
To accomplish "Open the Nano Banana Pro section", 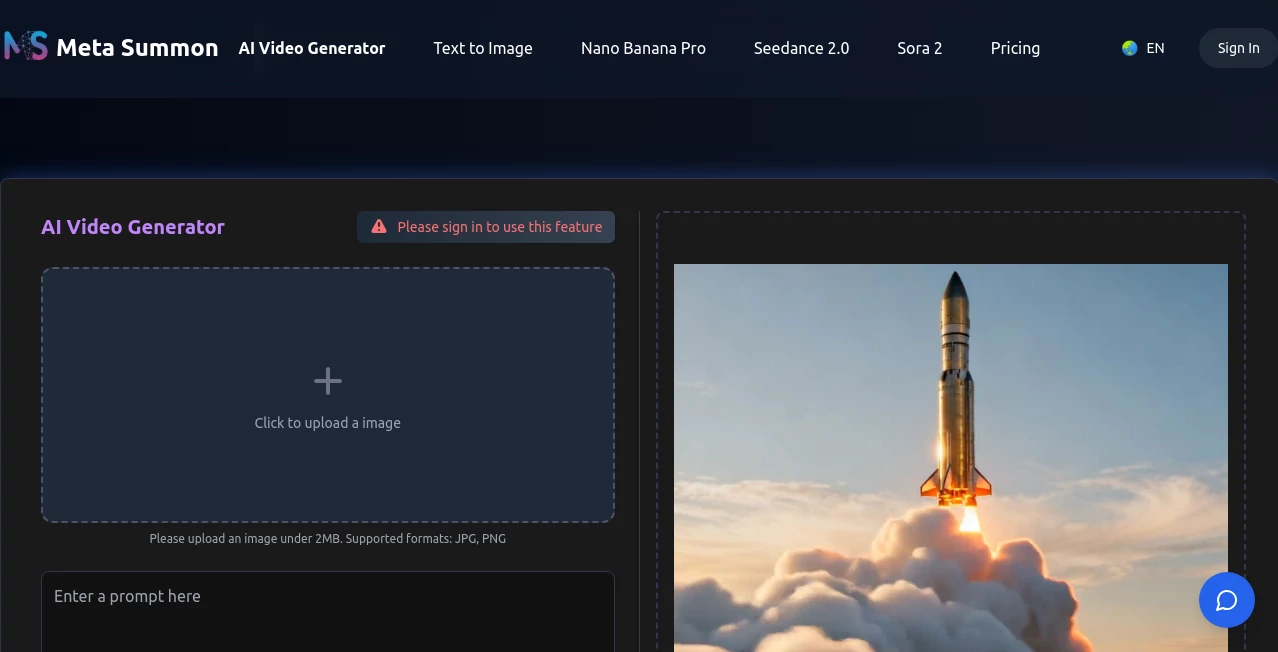I will click(x=643, y=48).
